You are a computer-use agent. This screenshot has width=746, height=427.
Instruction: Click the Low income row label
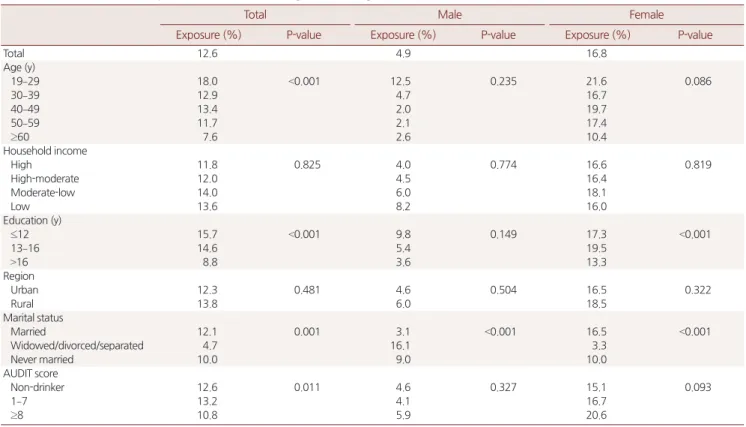(20, 206)
